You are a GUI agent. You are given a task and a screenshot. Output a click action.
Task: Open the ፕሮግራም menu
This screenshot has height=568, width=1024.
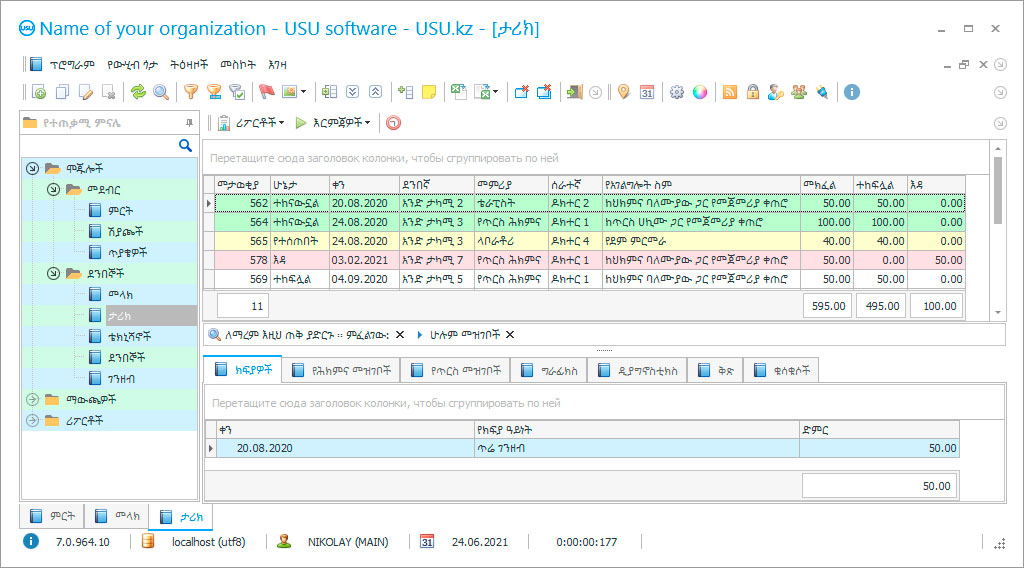71,64
